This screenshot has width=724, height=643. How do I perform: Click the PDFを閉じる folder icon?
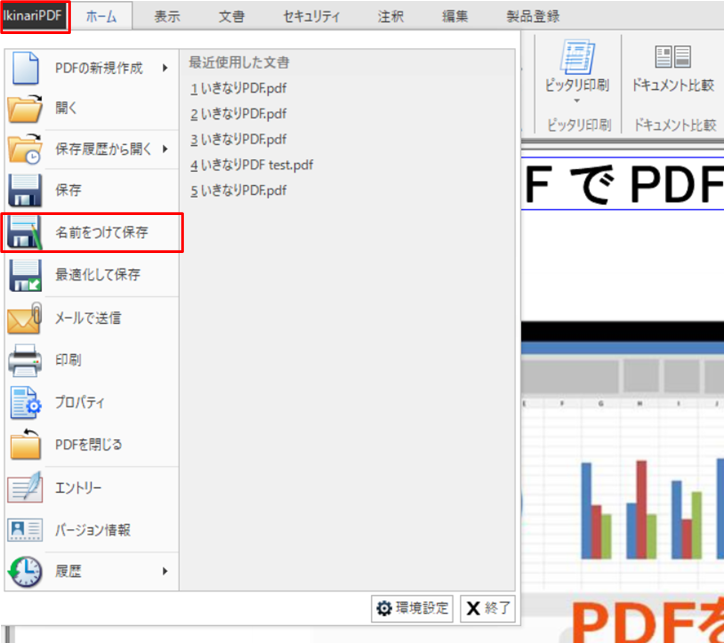25,444
